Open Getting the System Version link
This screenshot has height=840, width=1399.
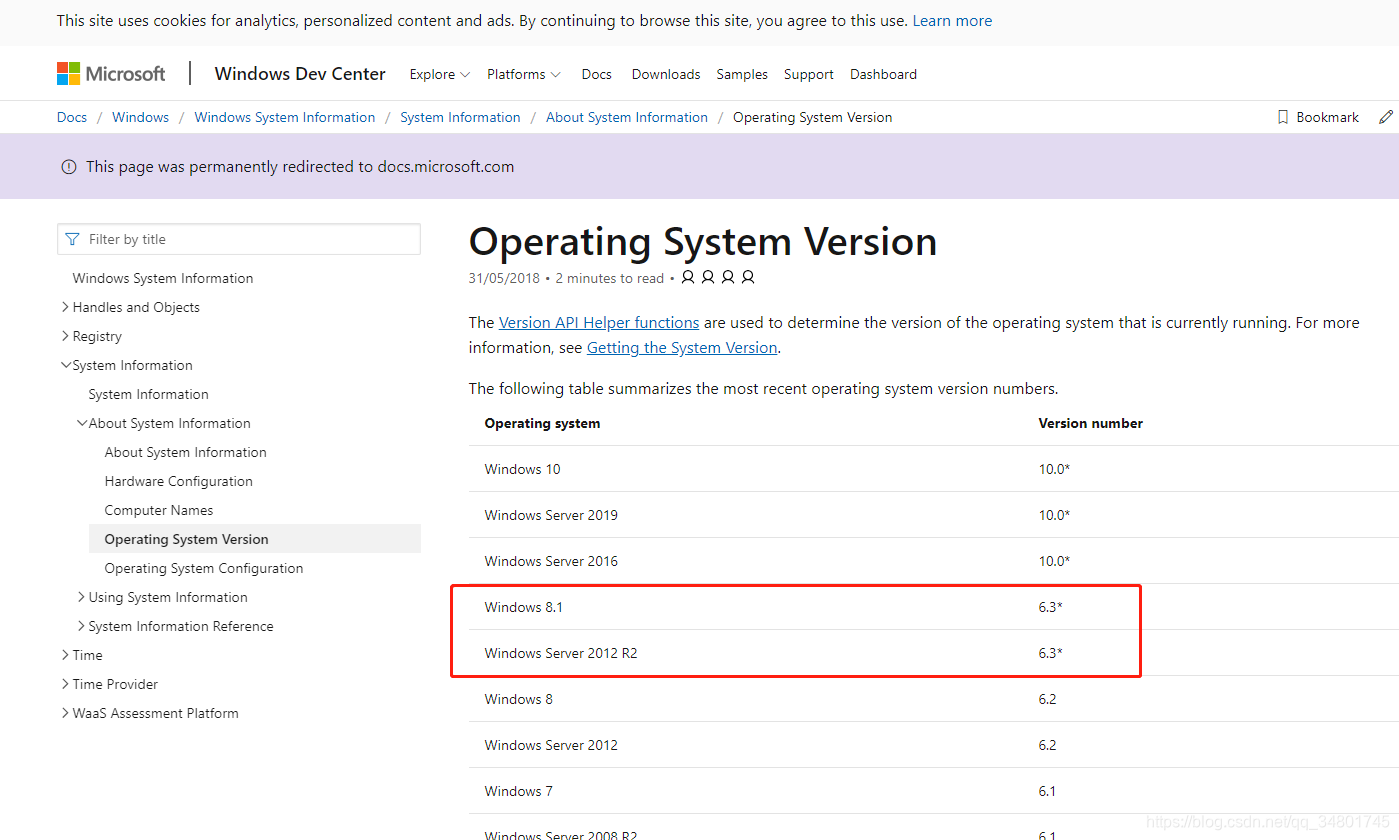point(682,347)
